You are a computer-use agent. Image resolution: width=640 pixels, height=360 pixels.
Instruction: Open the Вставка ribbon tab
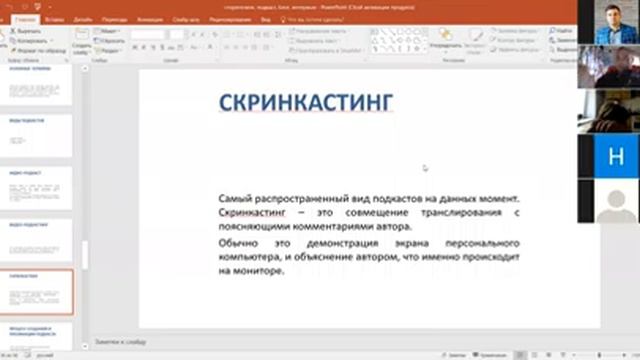[54, 20]
